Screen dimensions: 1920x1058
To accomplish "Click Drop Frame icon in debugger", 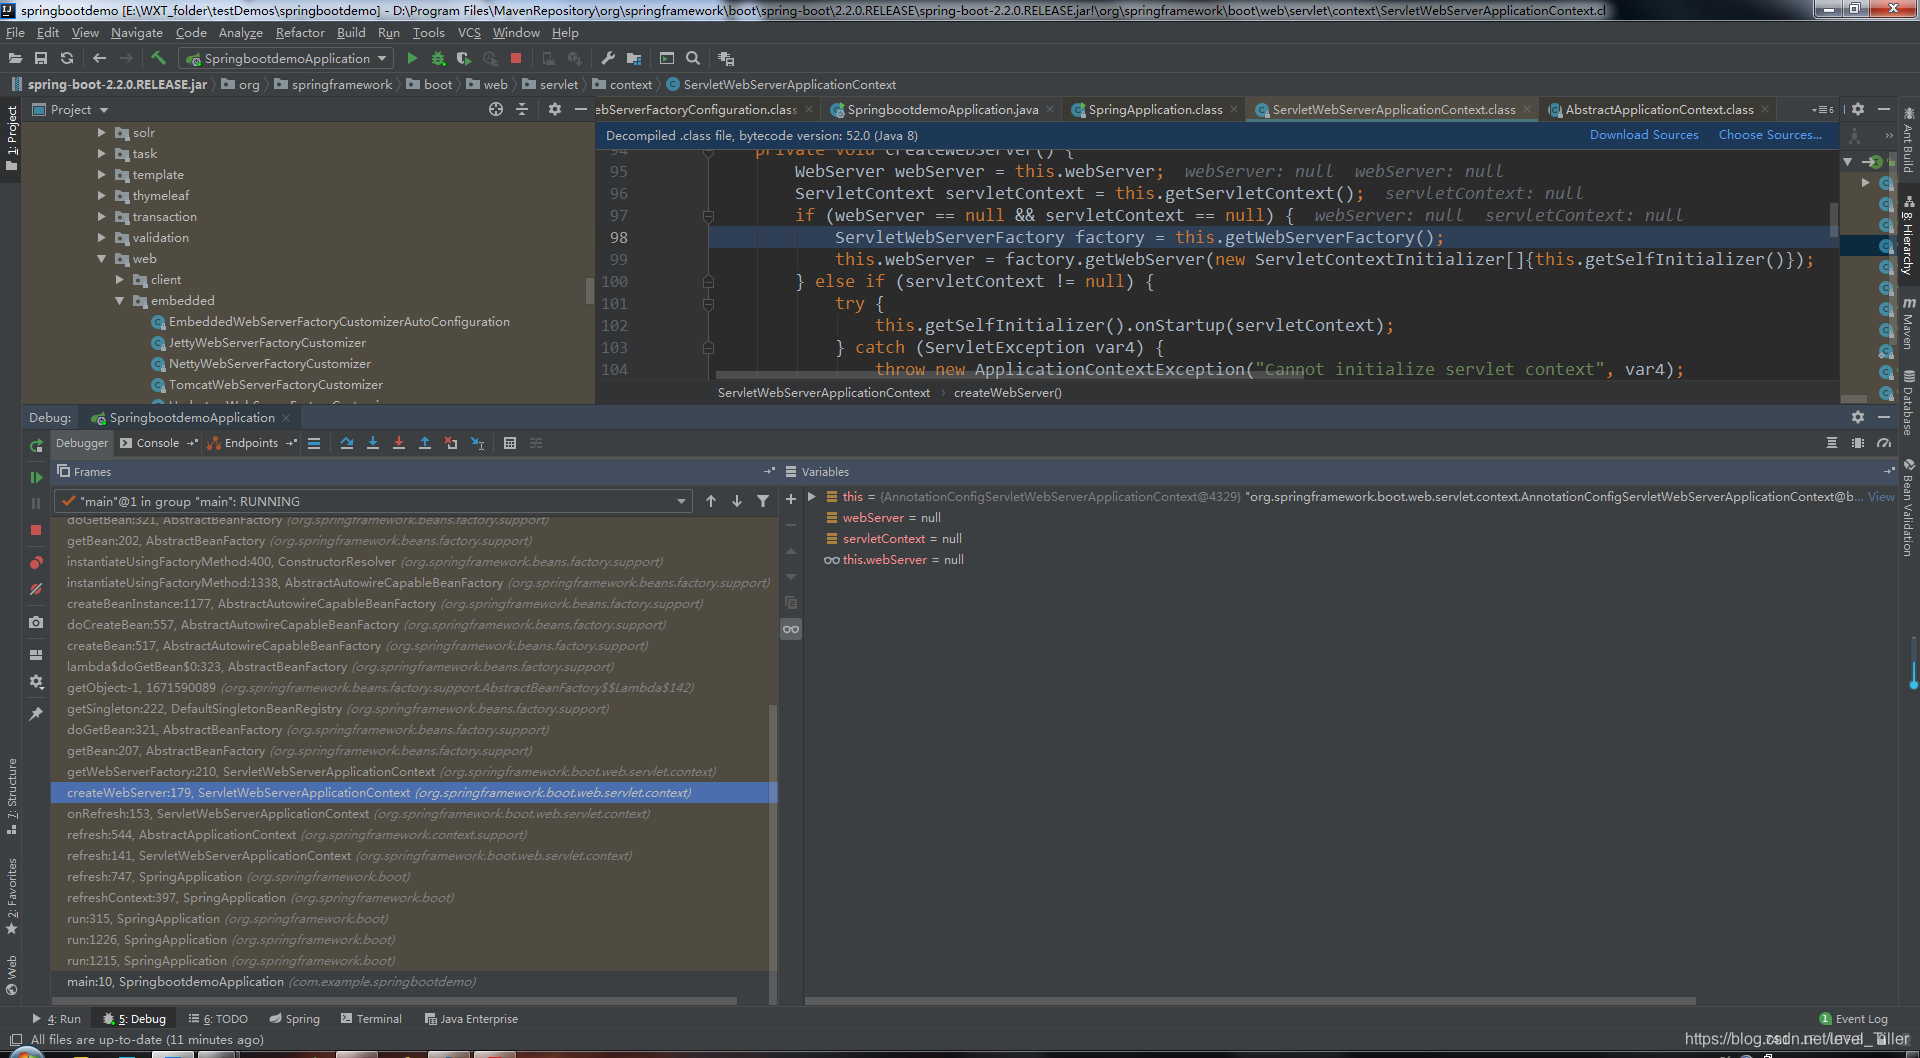I will point(451,443).
